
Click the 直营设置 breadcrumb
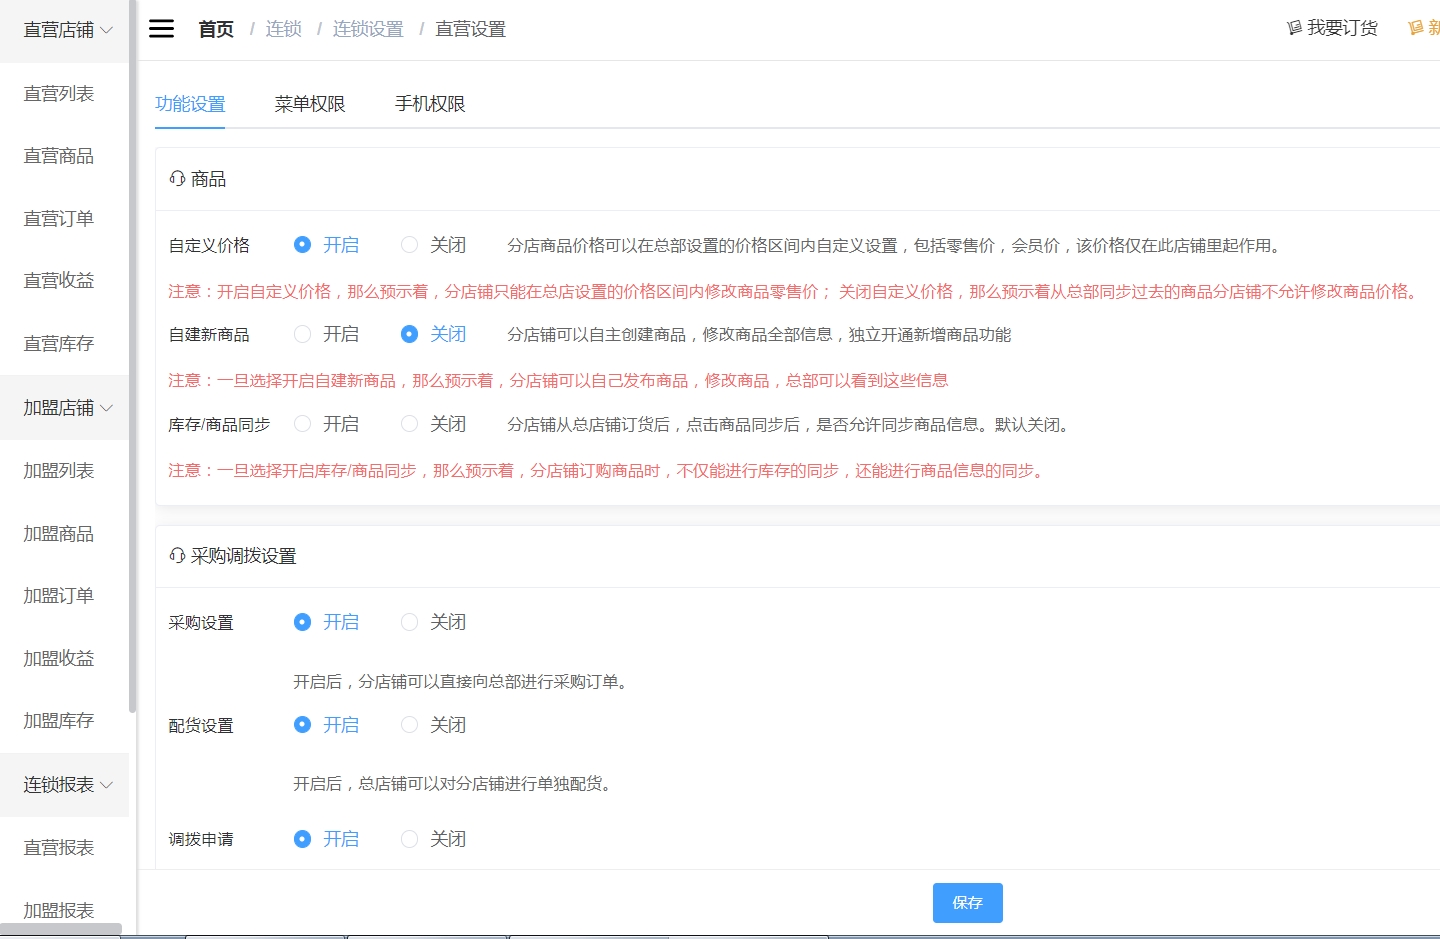[470, 29]
